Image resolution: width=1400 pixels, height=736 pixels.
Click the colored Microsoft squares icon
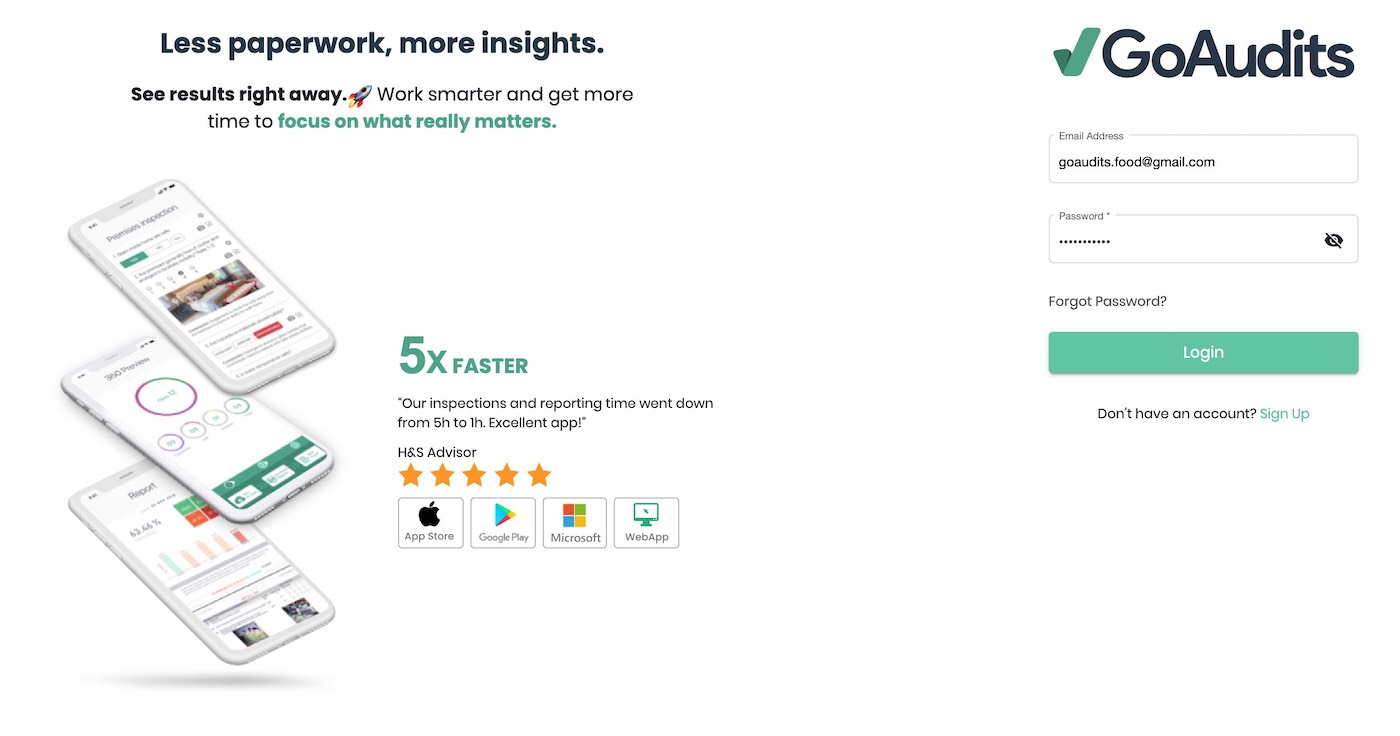(574, 514)
